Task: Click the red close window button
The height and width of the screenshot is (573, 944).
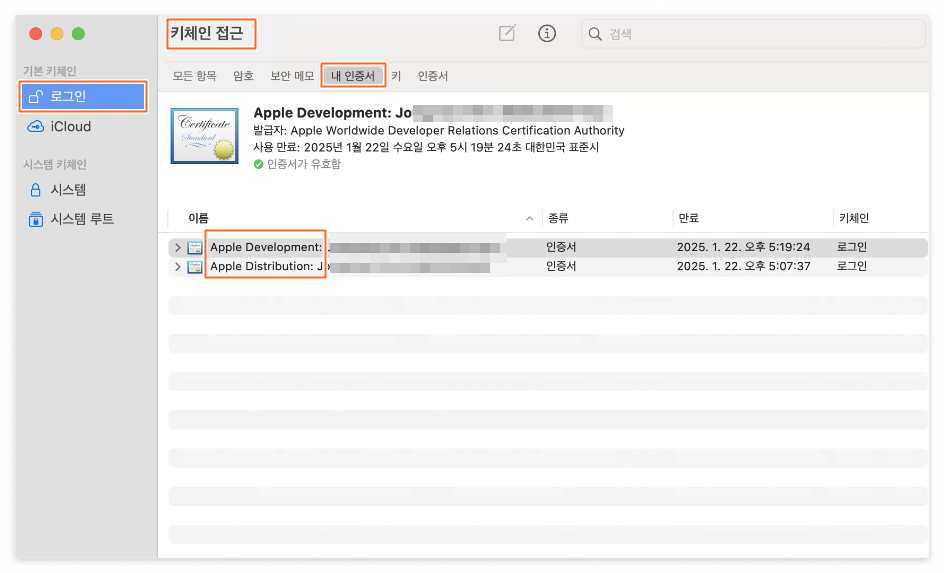Action: (x=36, y=34)
